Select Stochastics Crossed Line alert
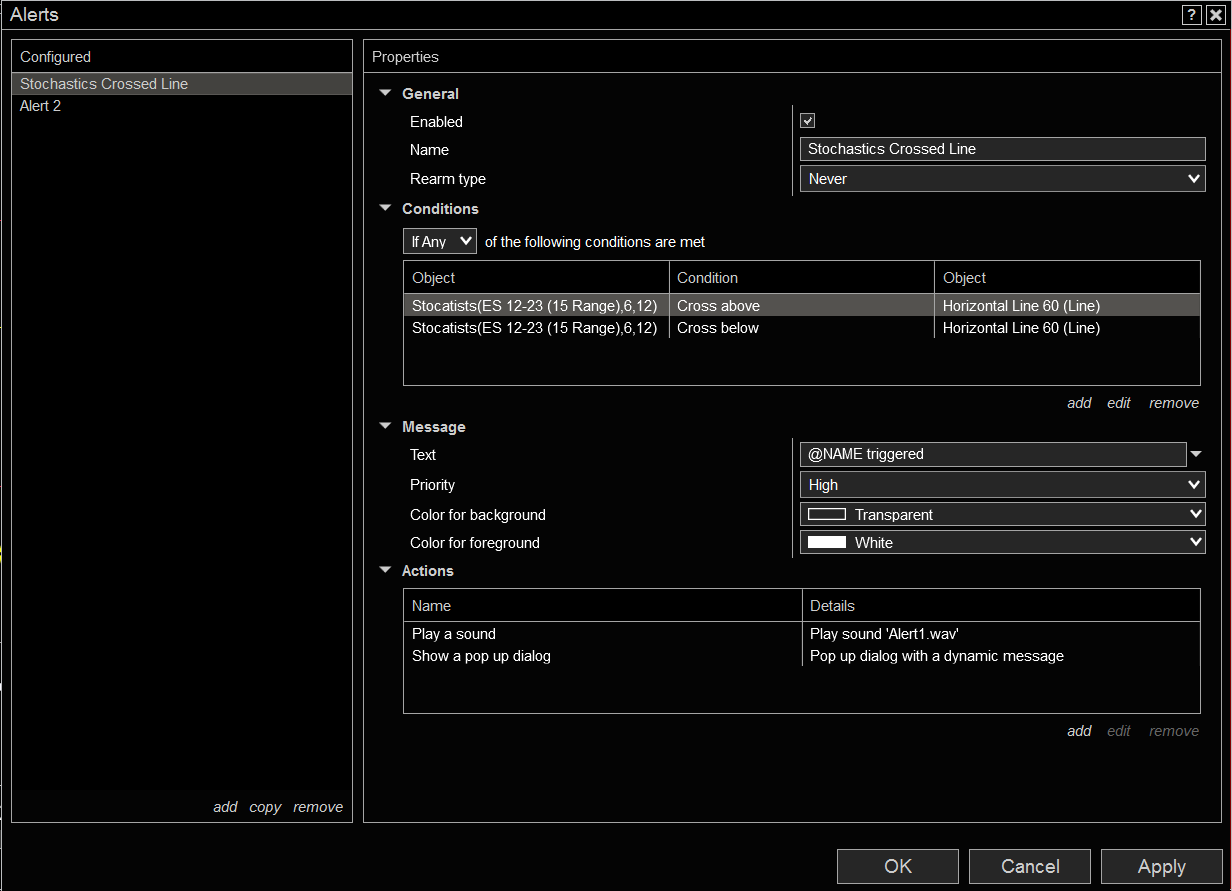The height and width of the screenshot is (891, 1232). pyautogui.click(x=182, y=84)
